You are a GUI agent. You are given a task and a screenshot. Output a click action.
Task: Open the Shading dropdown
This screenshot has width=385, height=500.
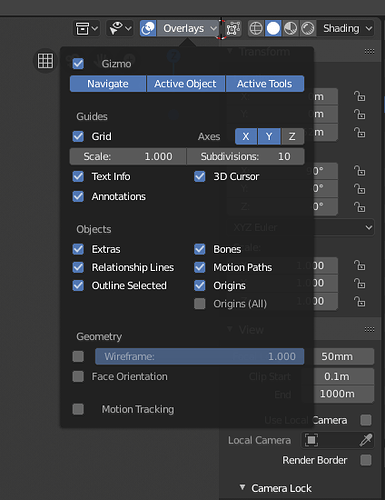click(345, 28)
